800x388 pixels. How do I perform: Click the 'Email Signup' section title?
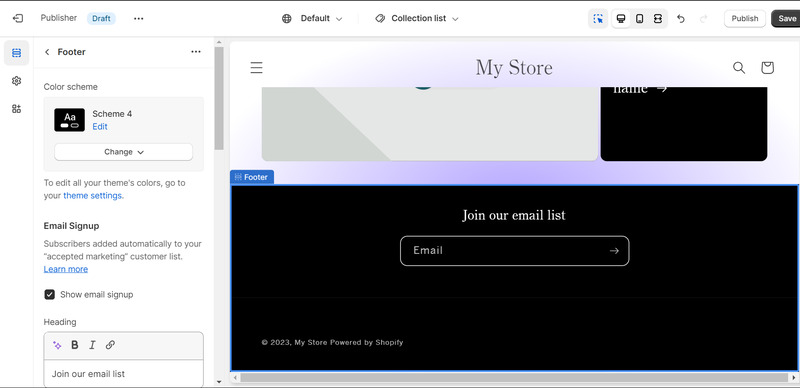click(71, 226)
